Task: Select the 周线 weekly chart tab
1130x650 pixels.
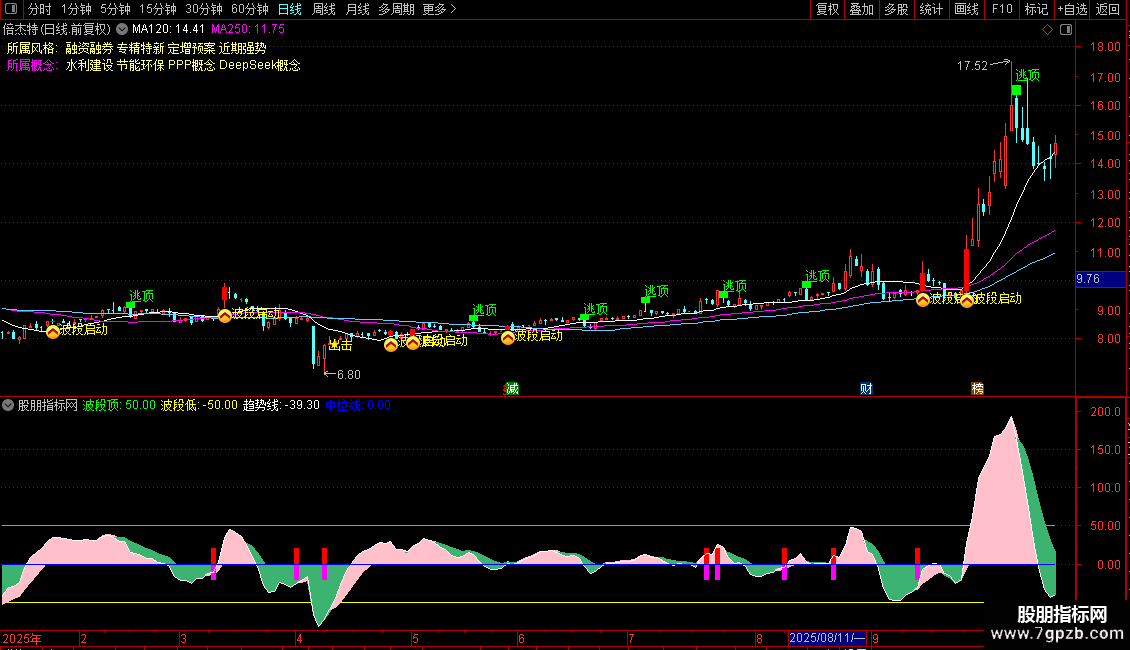Action: pos(324,9)
